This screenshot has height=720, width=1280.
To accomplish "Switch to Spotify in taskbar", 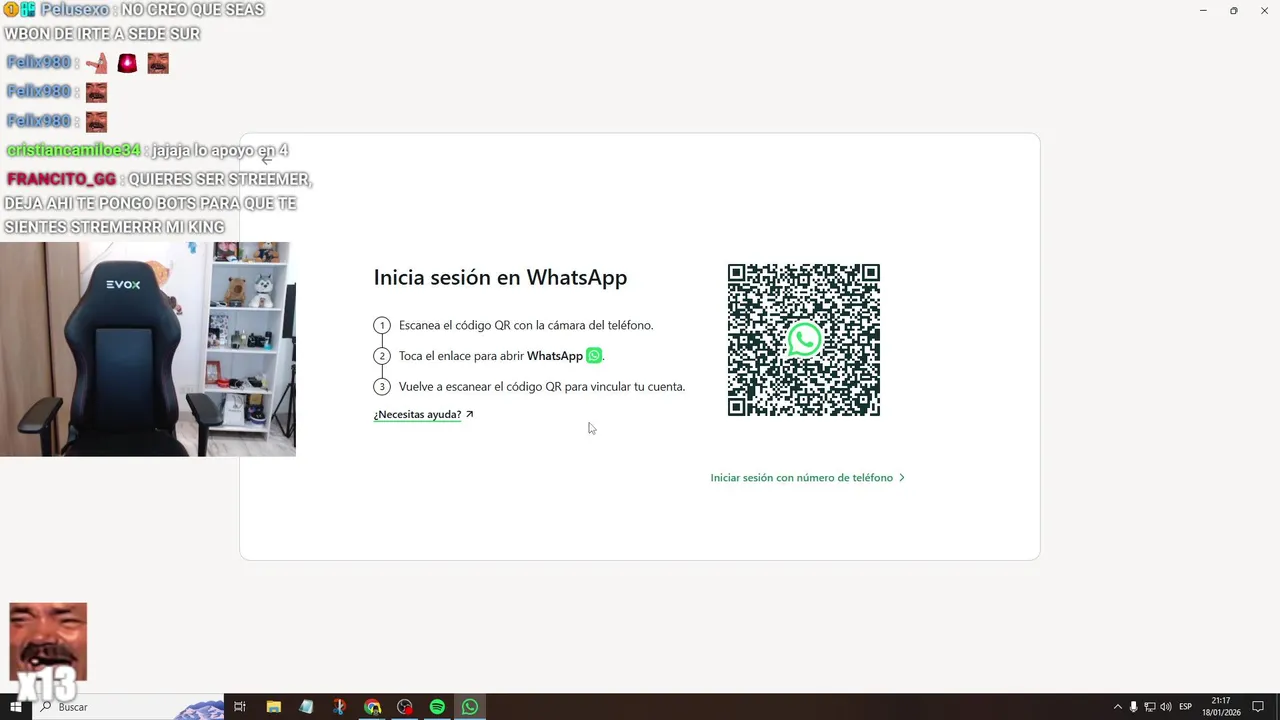I will 437,707.
